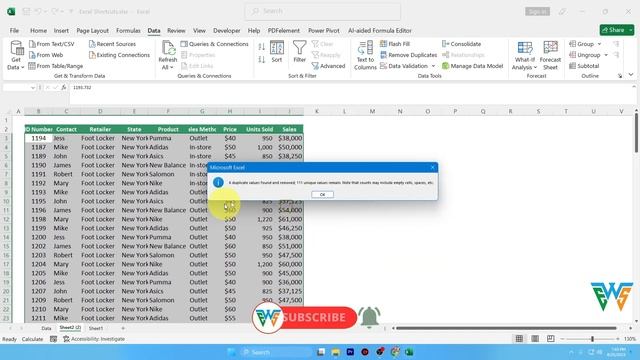Click Text to Columns
The image size is (640, 360).
[x=365, y=55]
